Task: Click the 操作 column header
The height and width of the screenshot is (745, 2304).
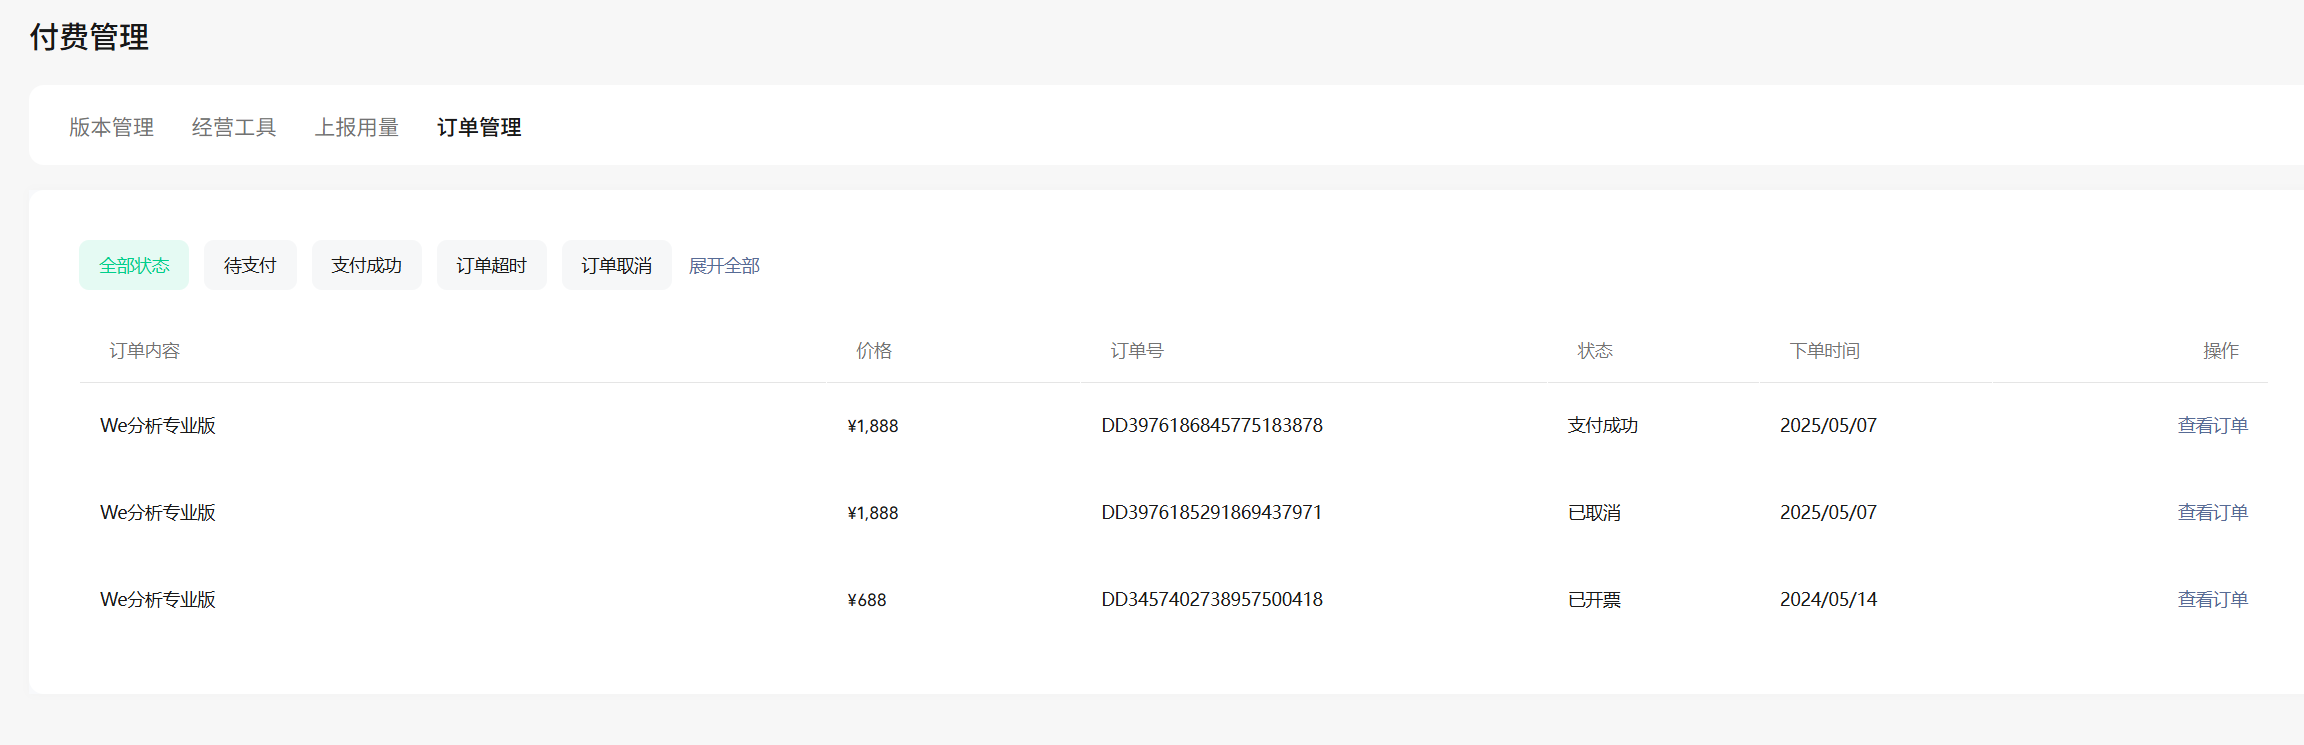Action: pos(2221,350)
